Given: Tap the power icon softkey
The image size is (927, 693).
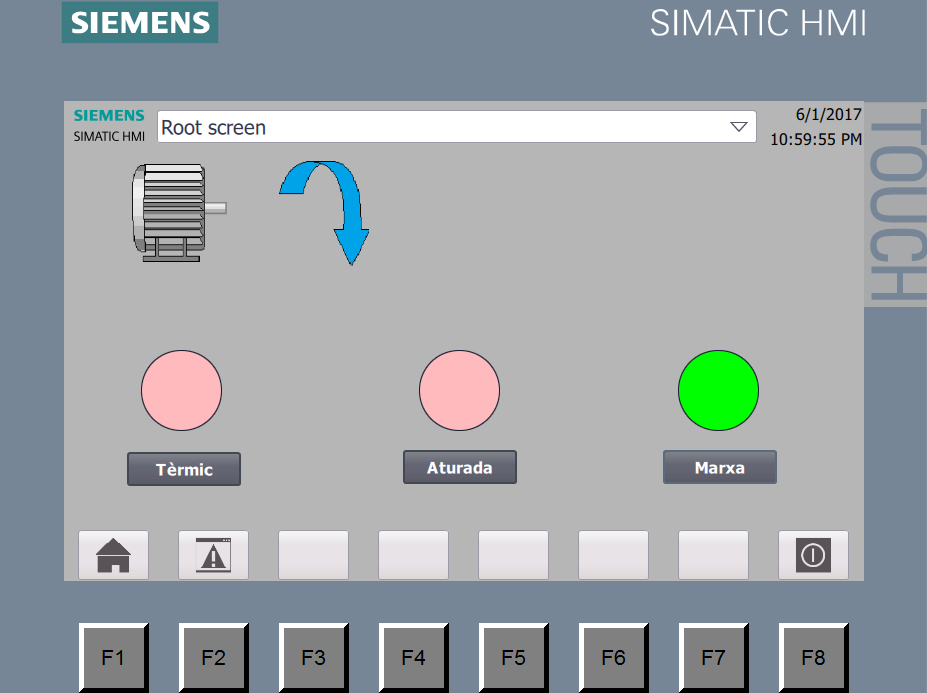Looking at the screenshot, I should [x=813, y=555].
